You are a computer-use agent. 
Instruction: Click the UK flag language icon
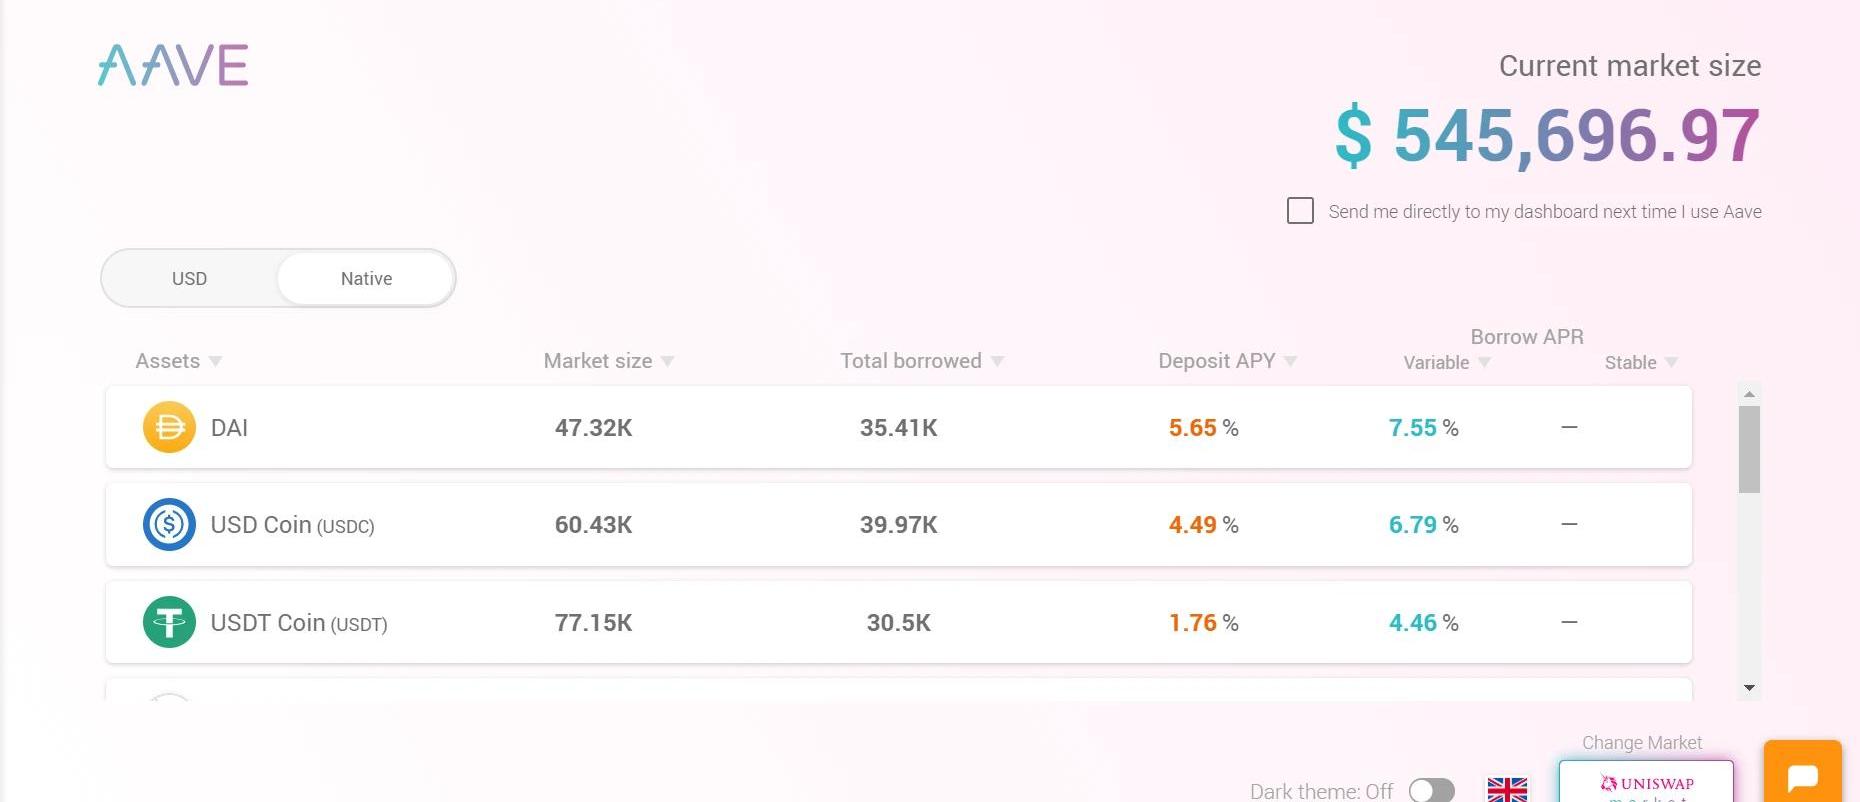(1507, 790)
